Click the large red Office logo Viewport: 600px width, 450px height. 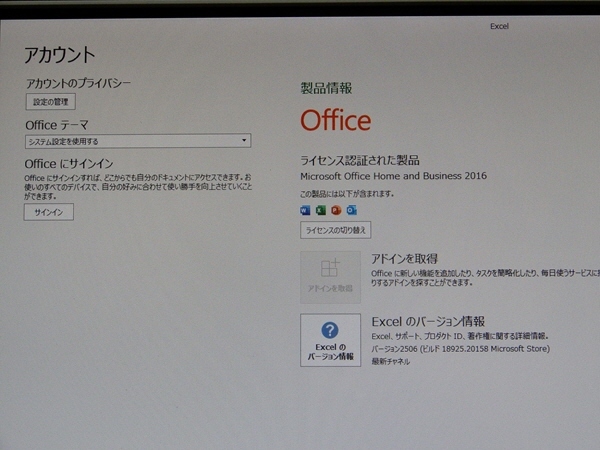(336, 120)
